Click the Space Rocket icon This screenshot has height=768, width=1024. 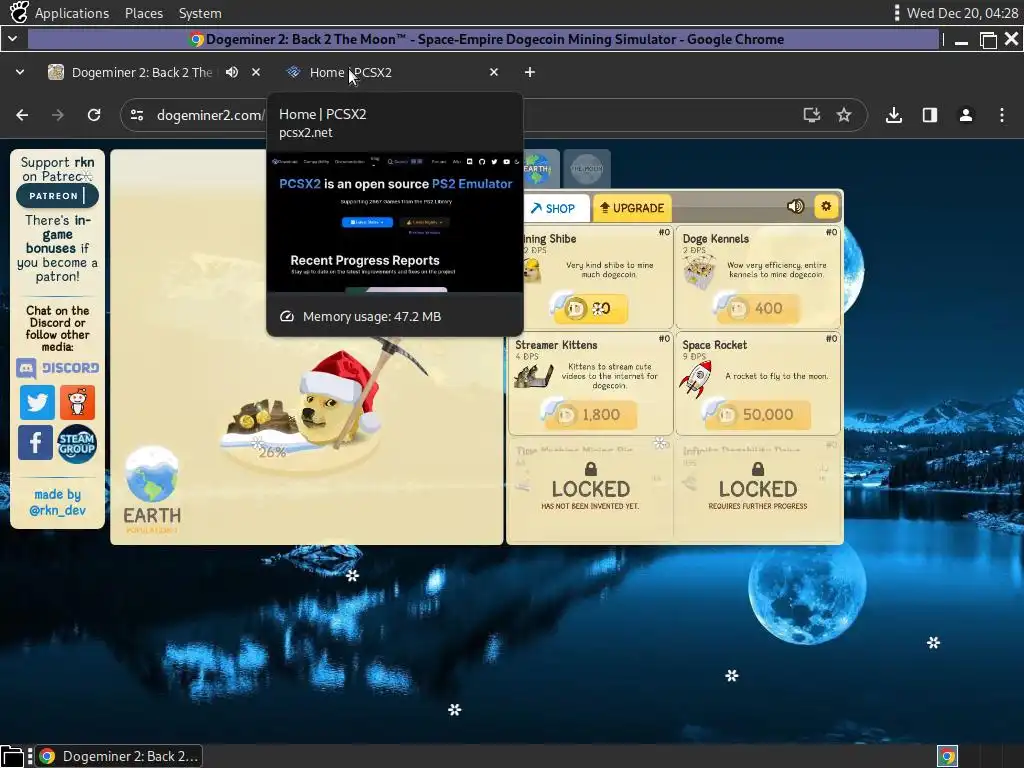click(x=696, y=377)
